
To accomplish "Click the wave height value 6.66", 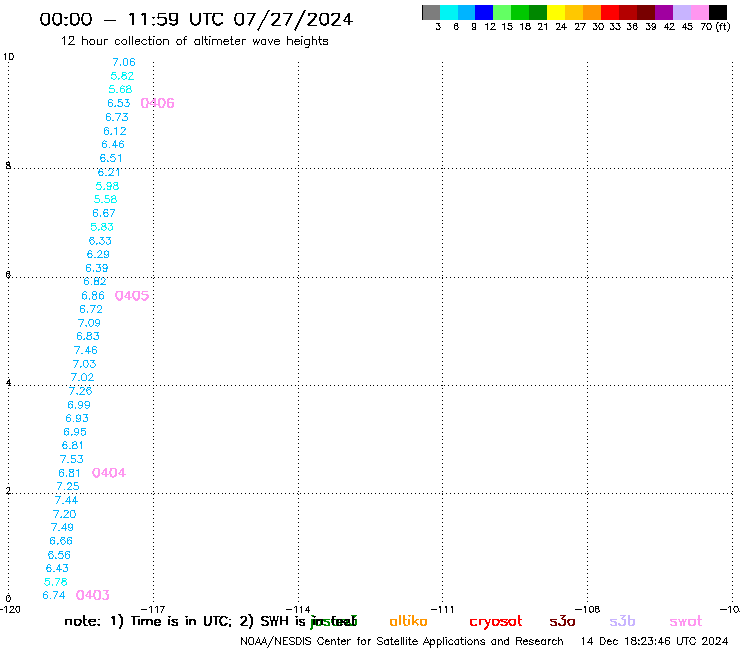I will [x=61, y=541].
